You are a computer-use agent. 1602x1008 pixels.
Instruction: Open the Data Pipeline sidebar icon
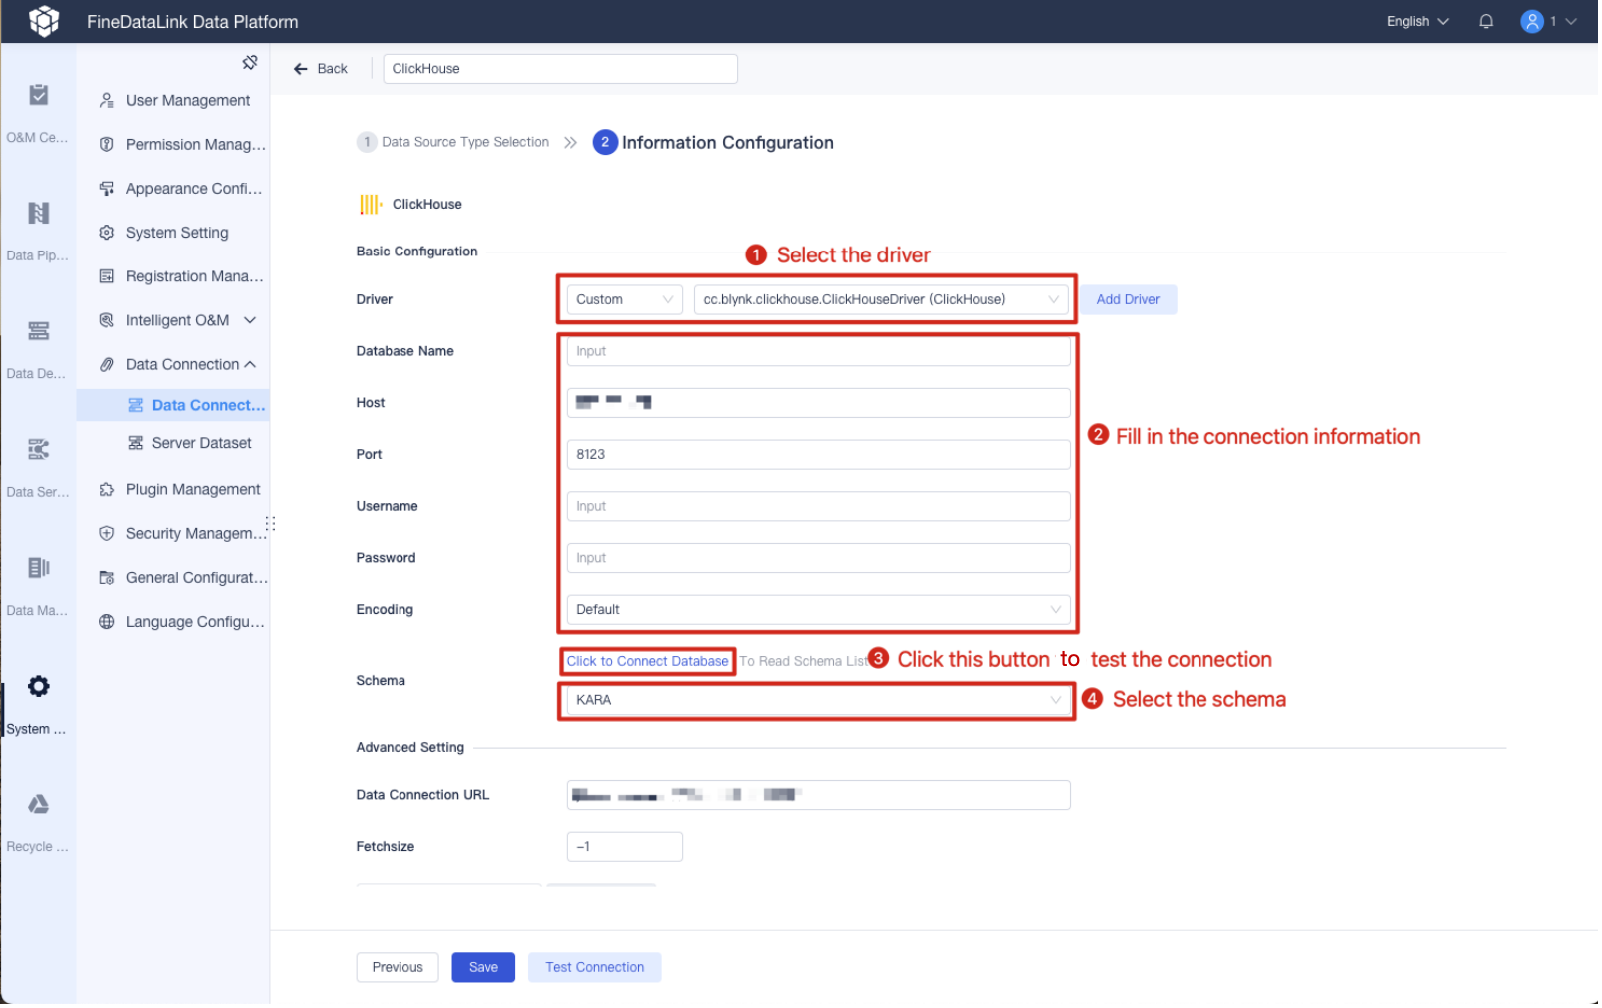38,214
